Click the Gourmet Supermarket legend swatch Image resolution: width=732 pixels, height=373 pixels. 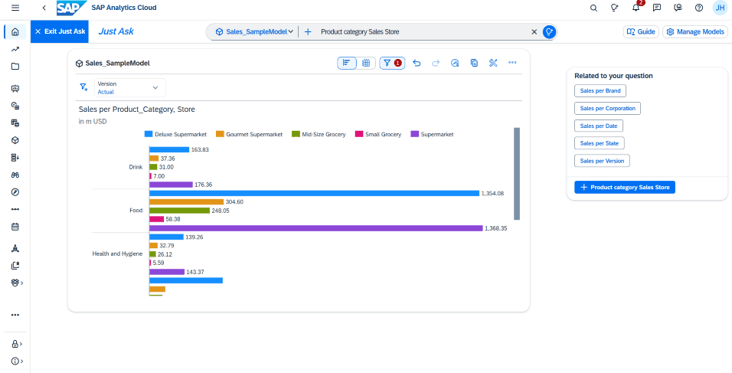(220, 134)
